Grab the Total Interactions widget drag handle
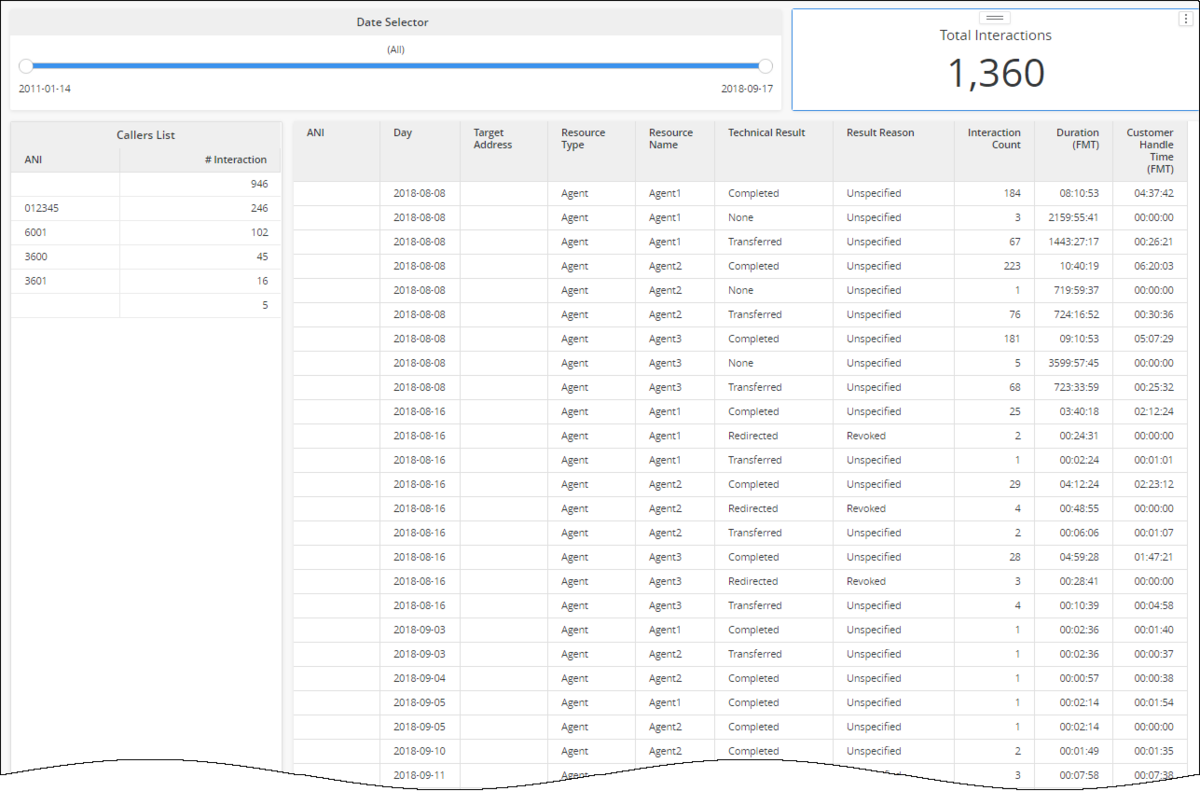The height and width of the screenshot is (791, 1200). coord(997,18)
